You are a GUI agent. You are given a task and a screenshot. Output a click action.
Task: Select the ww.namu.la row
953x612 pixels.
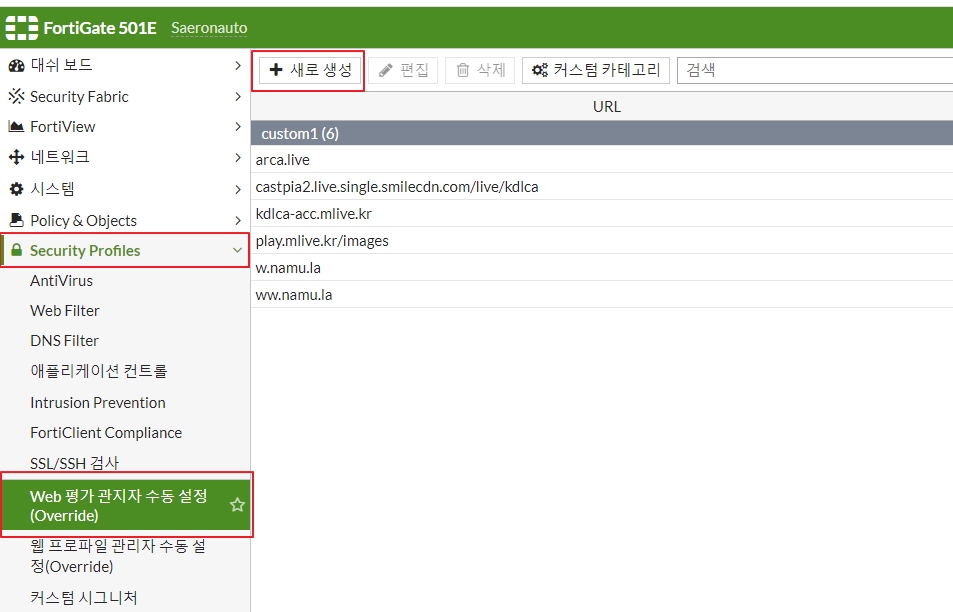[x=602, y=295]
